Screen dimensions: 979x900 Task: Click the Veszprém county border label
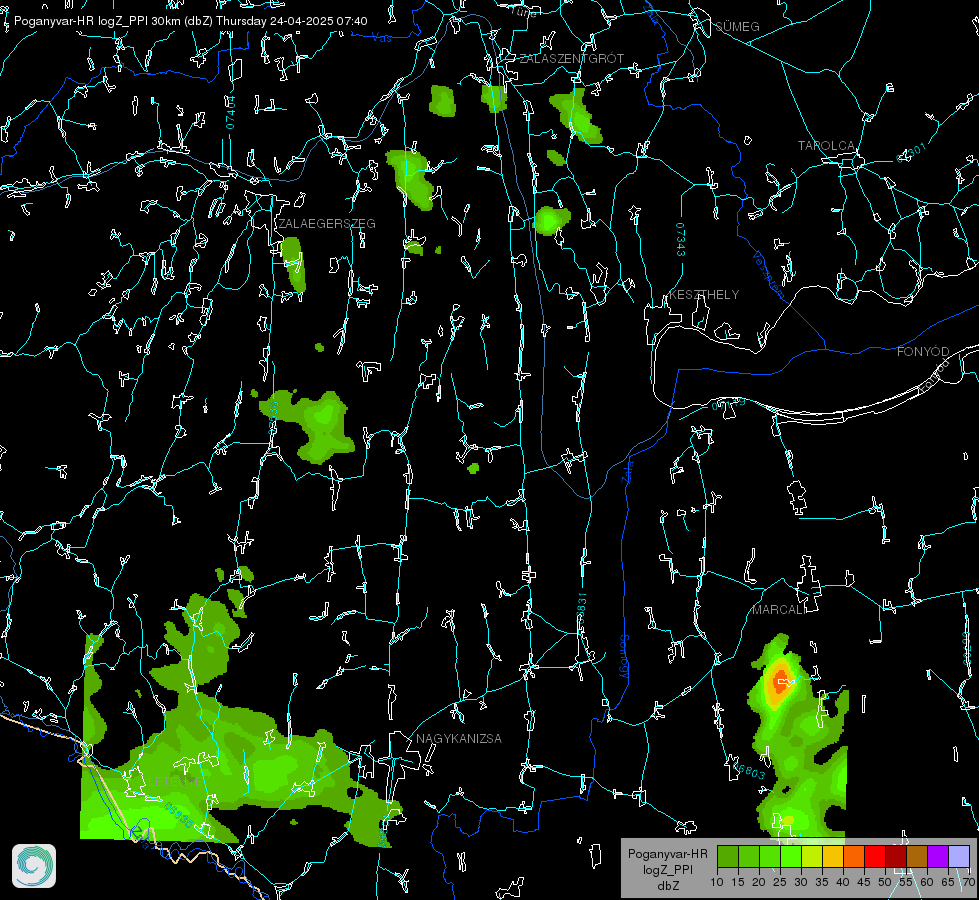768,274
